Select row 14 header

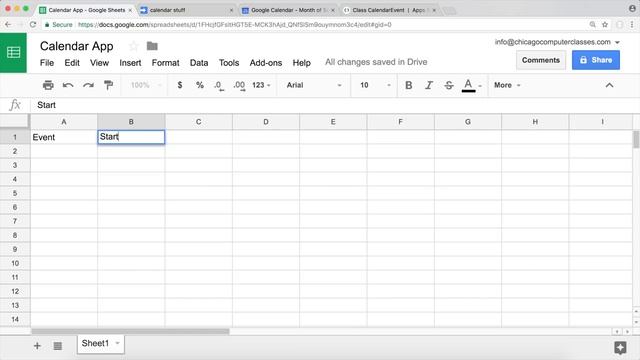(x=15, y=319)
